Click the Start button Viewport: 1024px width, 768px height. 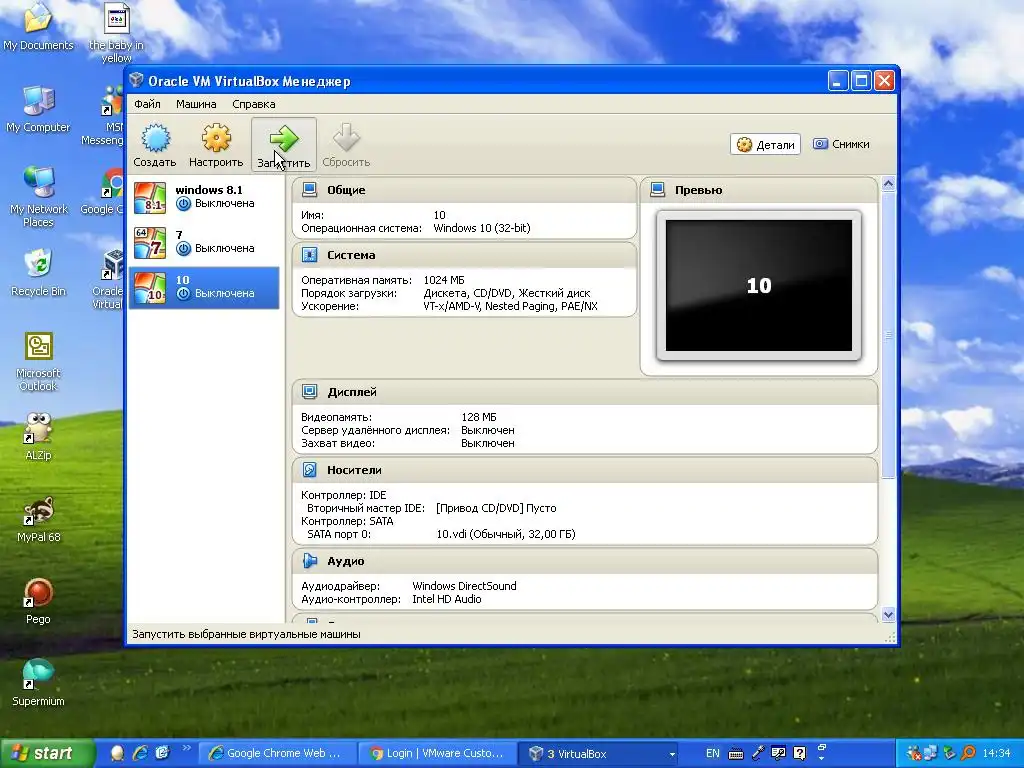(46, 753)
